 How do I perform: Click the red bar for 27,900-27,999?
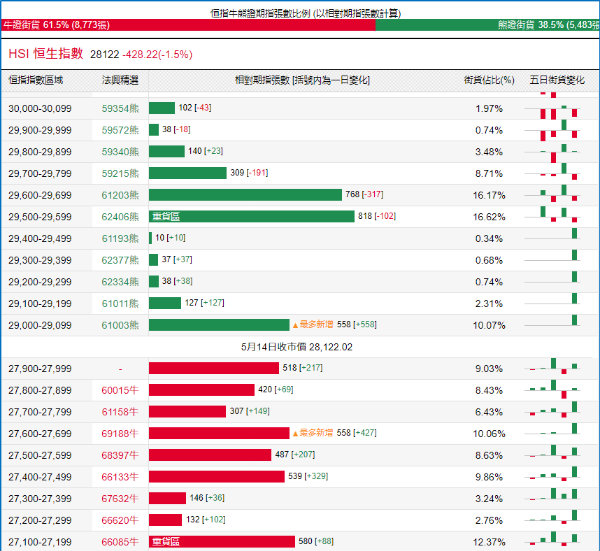coord(214,368)
